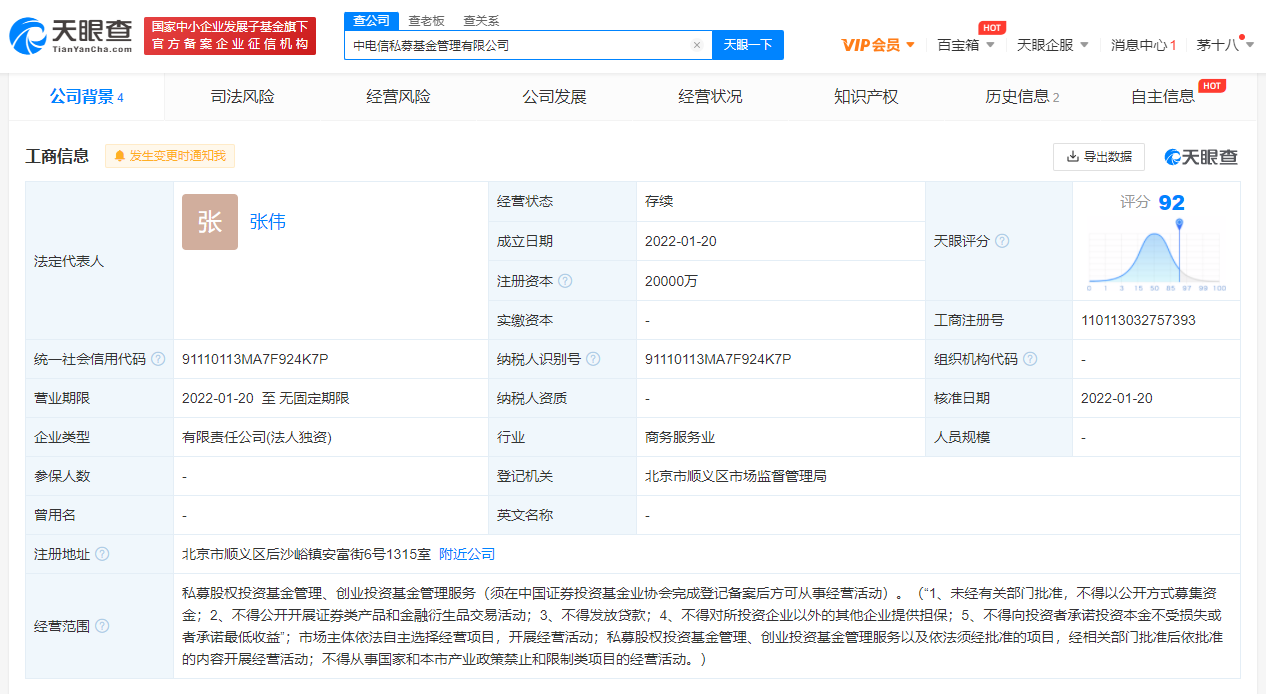
Task: Switch to the 知识产权 tab
Action: point(866,97)
